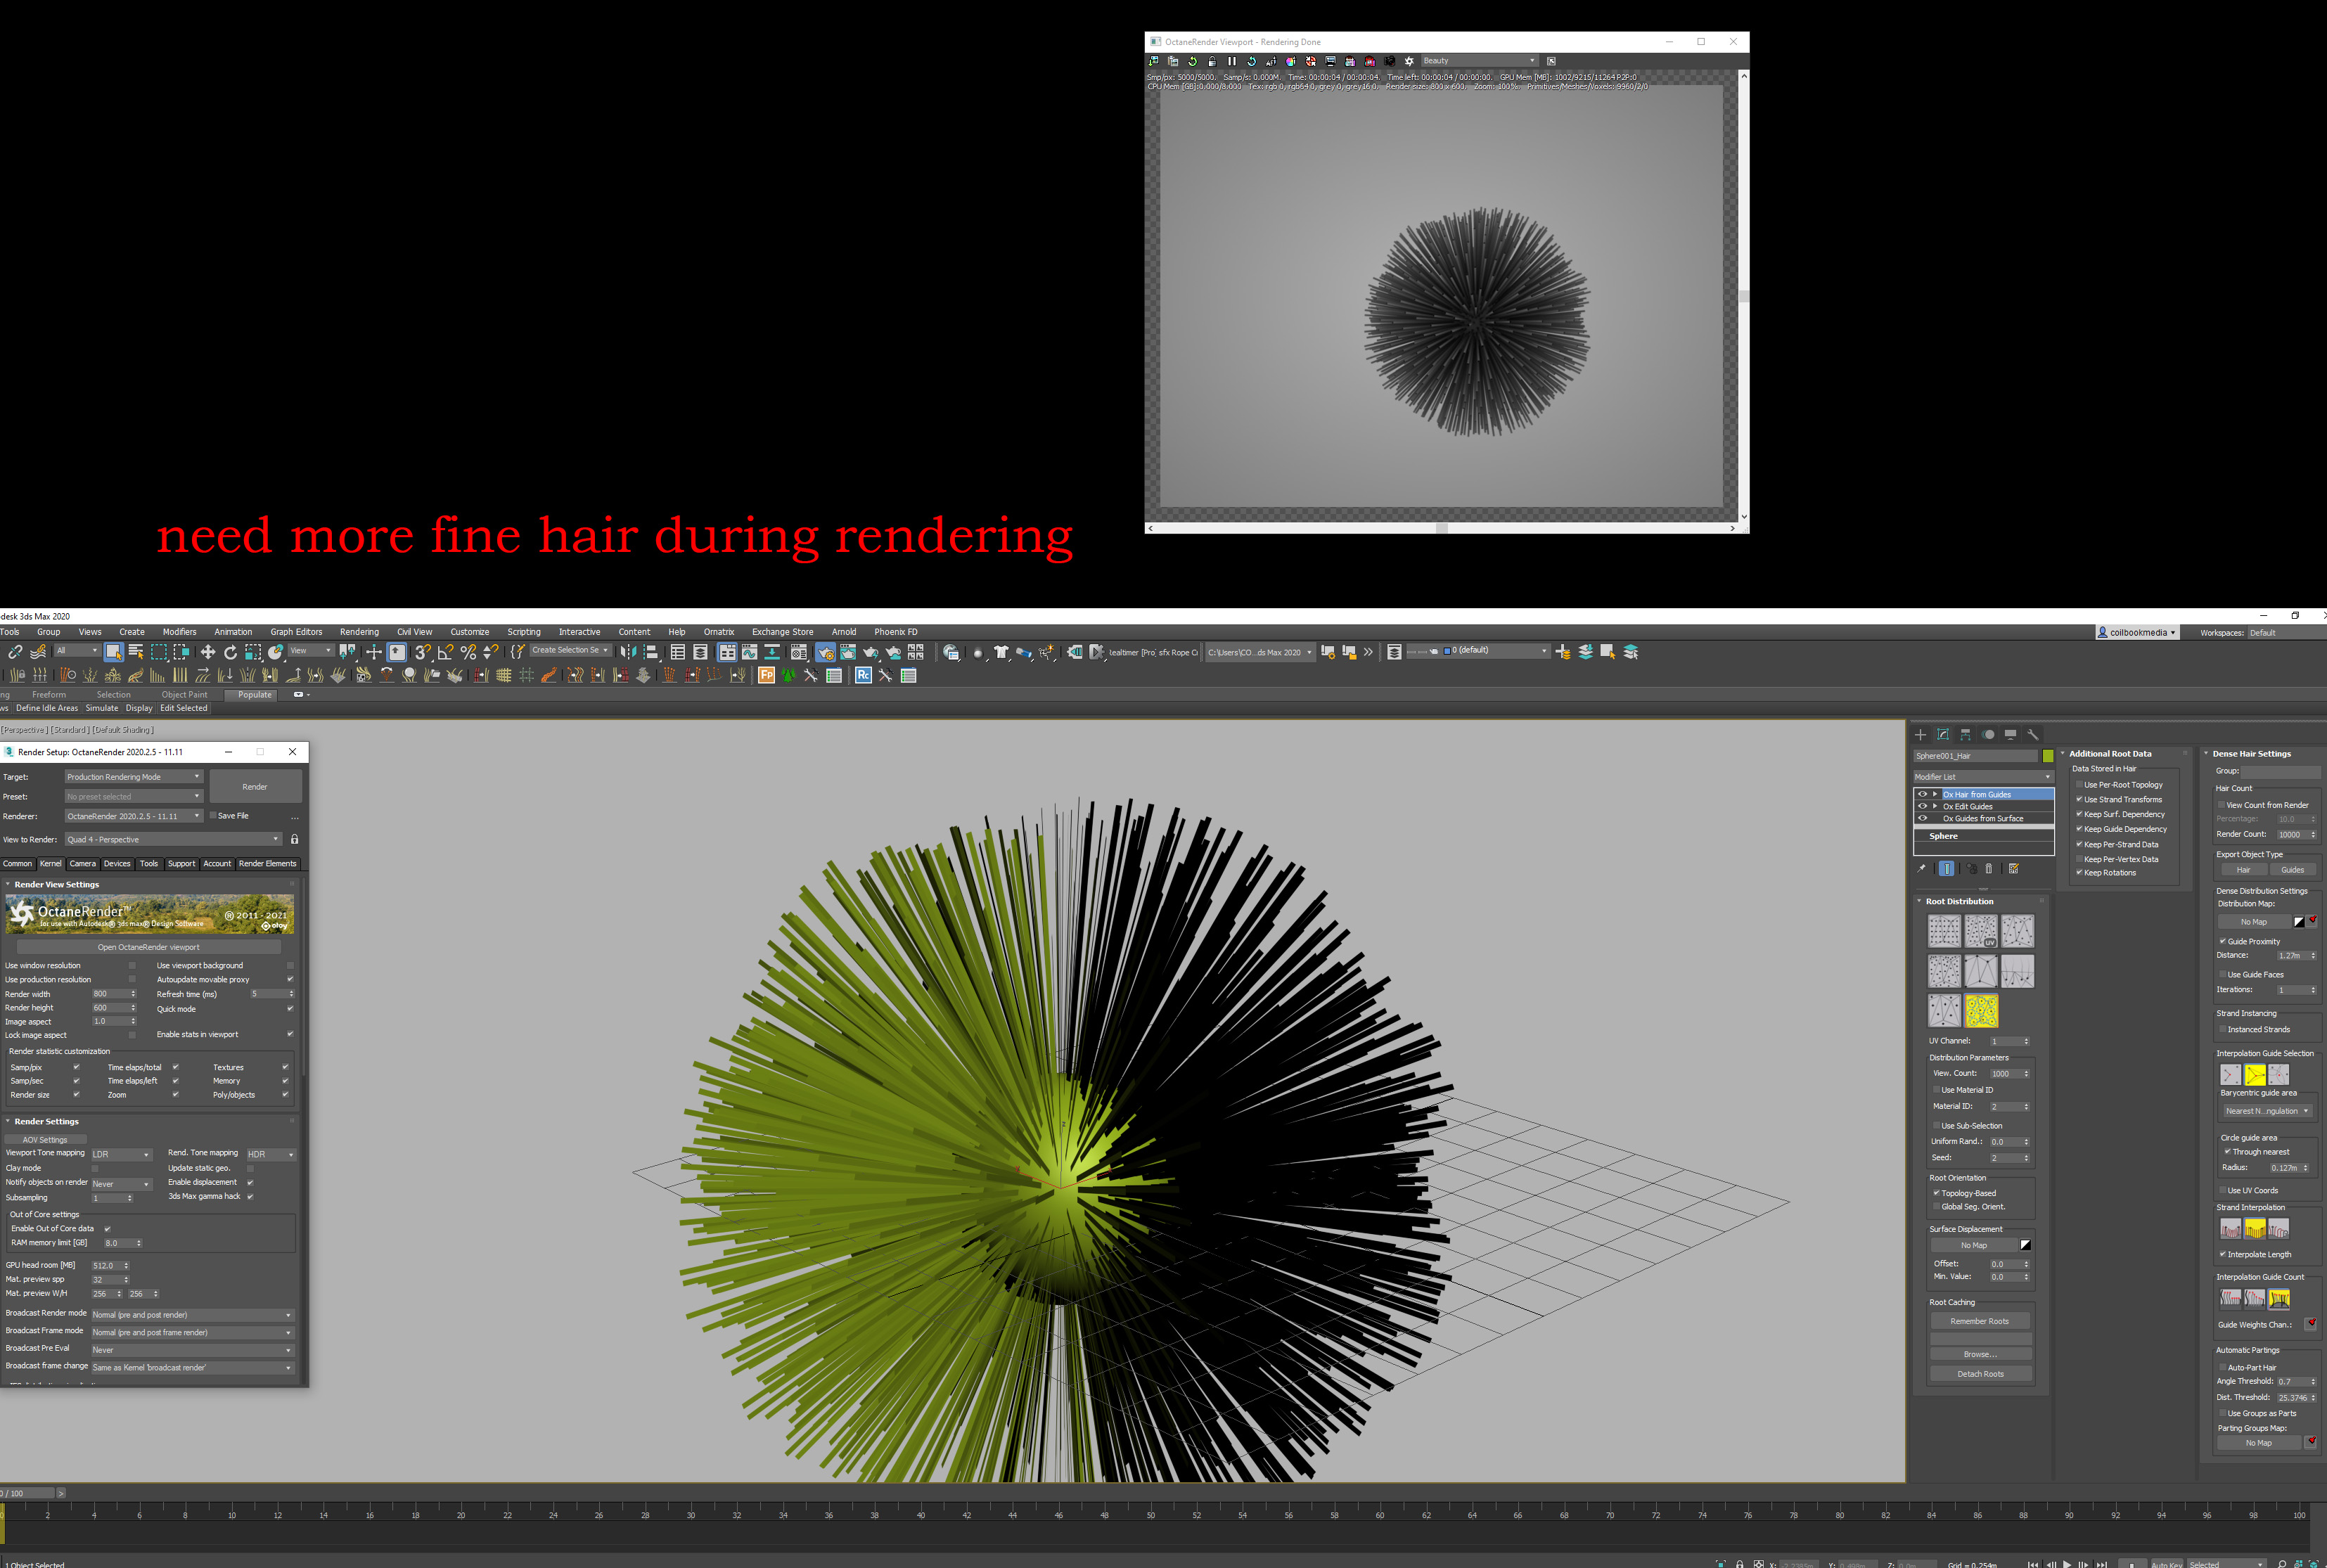Uncheck the Guide Proximity checkbox
Image resolution: width=2327 pixels, height=1568 pixels.
[2222, 941]
